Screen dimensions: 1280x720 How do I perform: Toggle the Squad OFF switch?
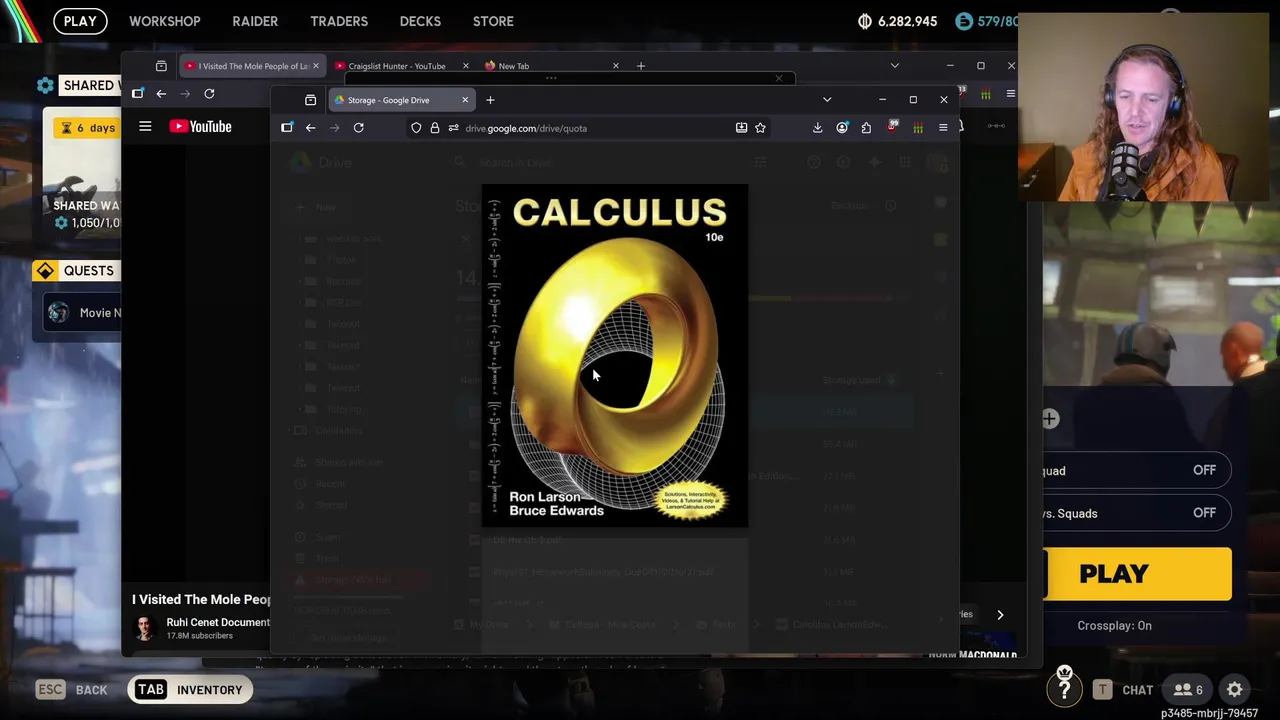click(x=1204, y=471)
